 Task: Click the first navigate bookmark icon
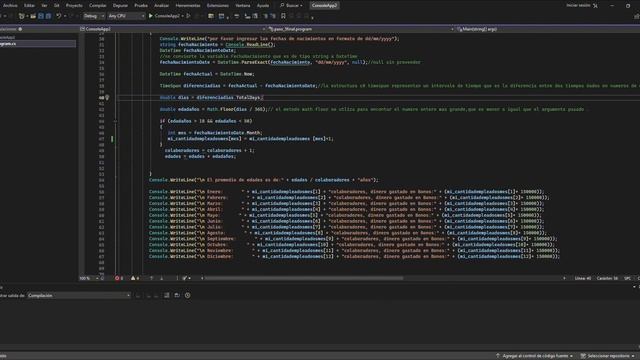point(265,16)
